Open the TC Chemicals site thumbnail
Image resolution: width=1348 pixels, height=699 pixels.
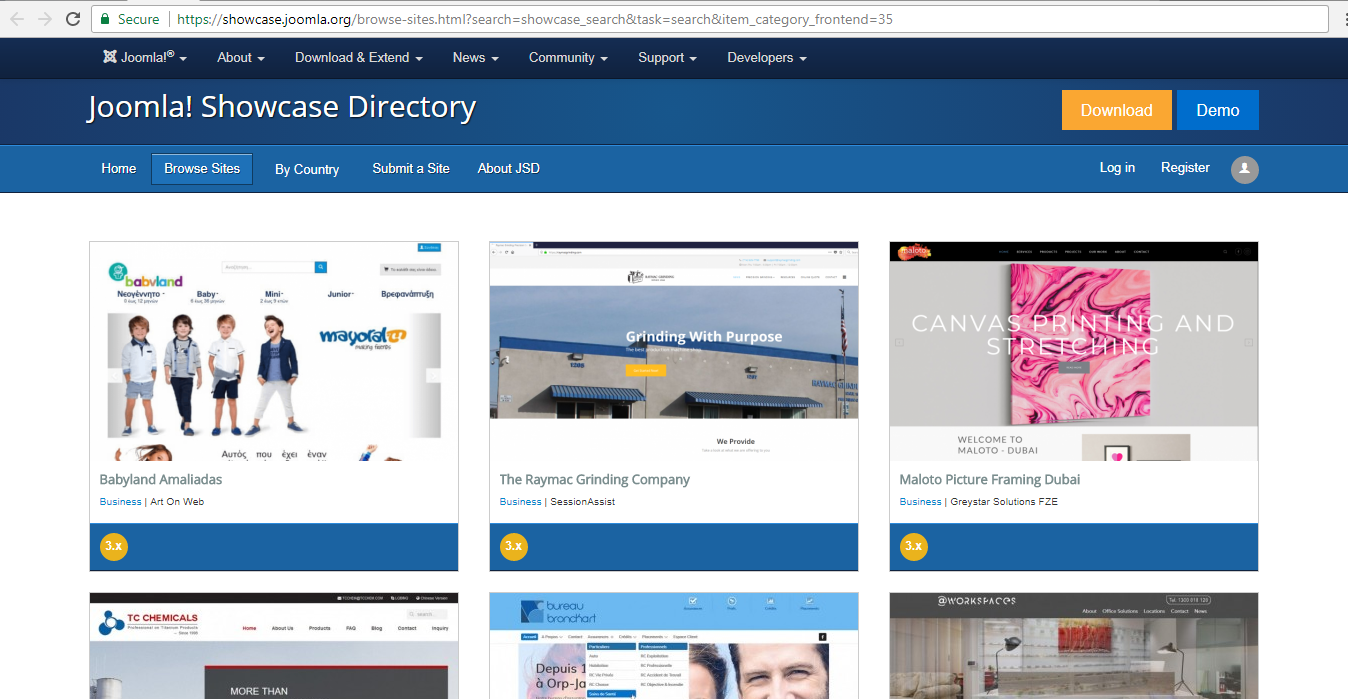(274, 646)
